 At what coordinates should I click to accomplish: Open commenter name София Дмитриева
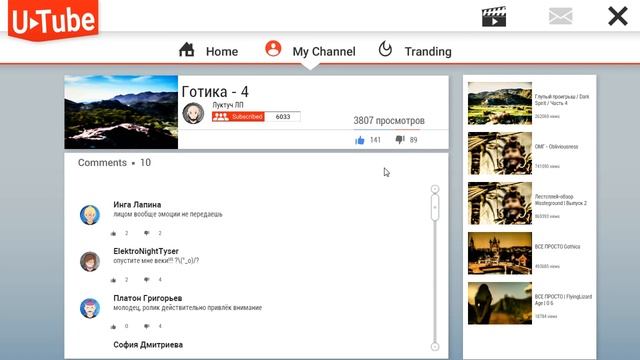[x=148, y=344]
